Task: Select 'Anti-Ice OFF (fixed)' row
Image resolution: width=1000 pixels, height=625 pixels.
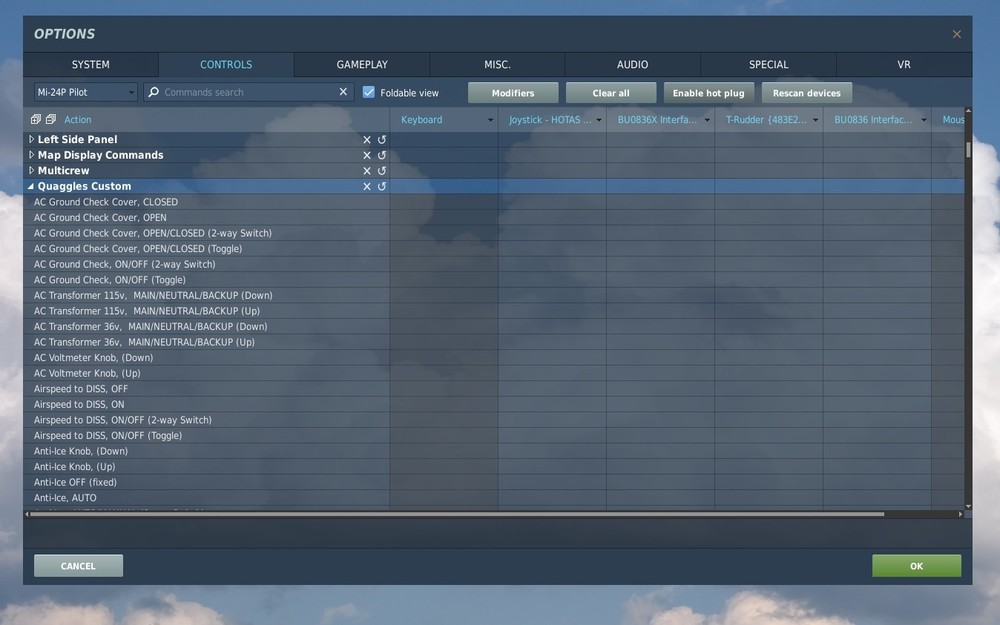Action: tap(207, 482)
